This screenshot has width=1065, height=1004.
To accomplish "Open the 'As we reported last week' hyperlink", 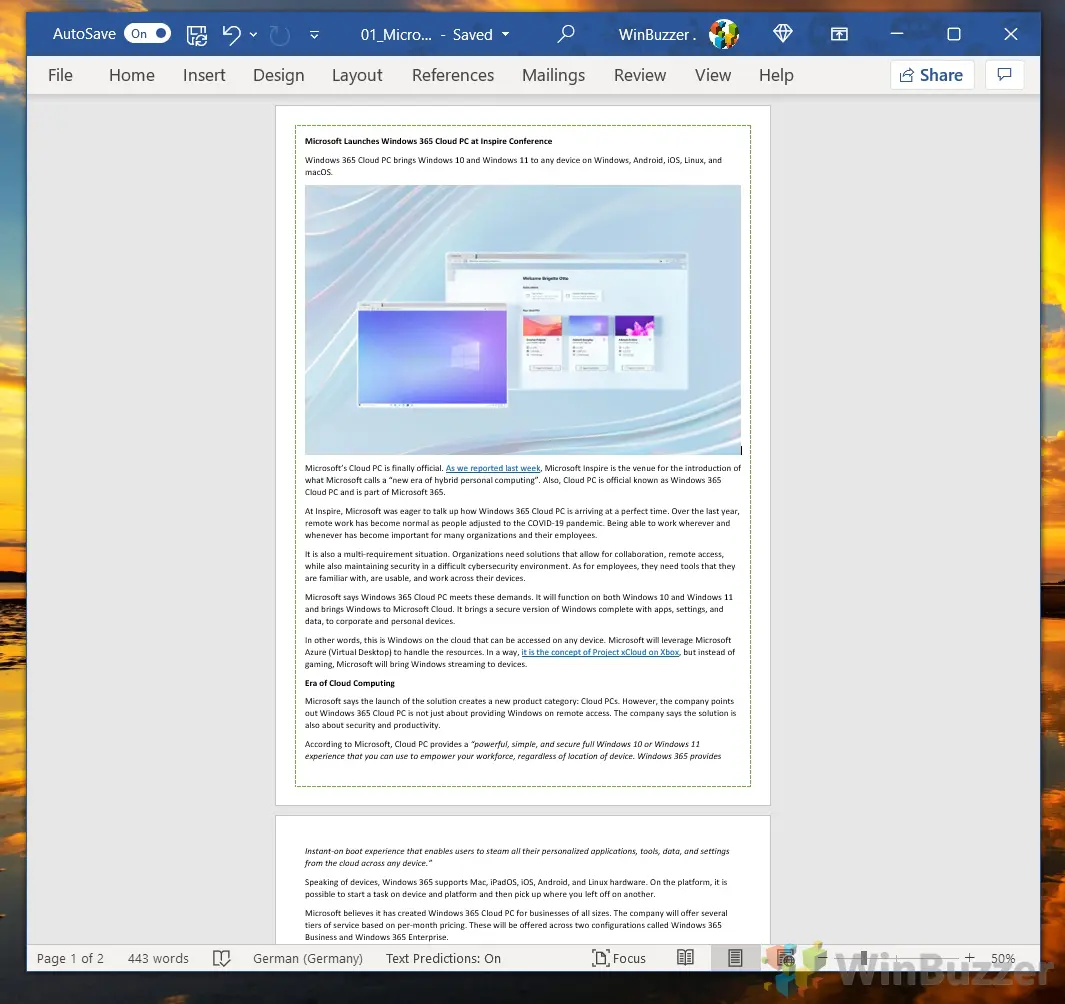I will [x=493, y=468].
